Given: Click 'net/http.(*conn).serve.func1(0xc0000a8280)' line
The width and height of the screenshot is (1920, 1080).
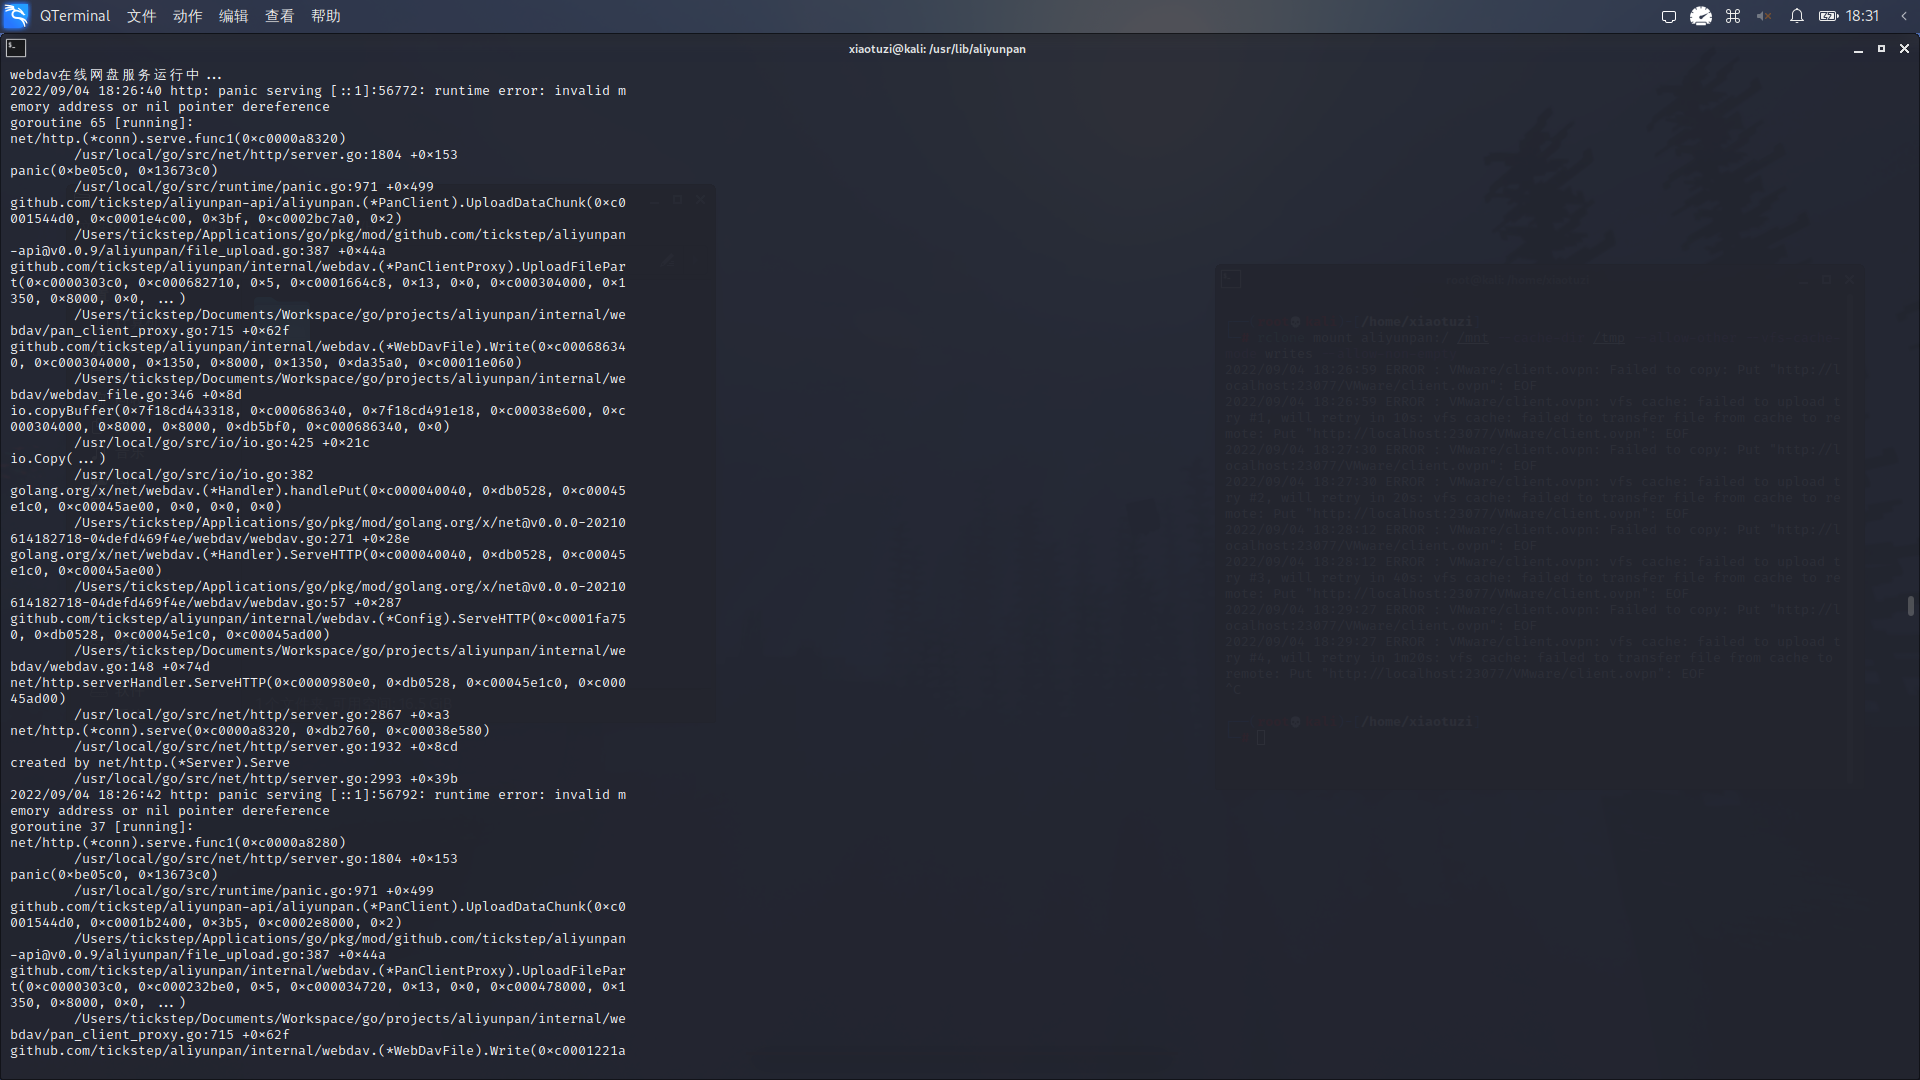Looking at the screenshot, I should click(x=178, y=843).
